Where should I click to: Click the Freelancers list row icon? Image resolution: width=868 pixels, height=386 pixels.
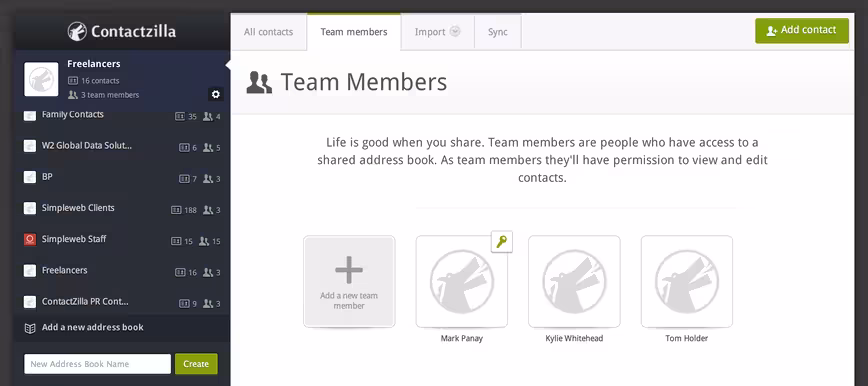tap(30, 271)
